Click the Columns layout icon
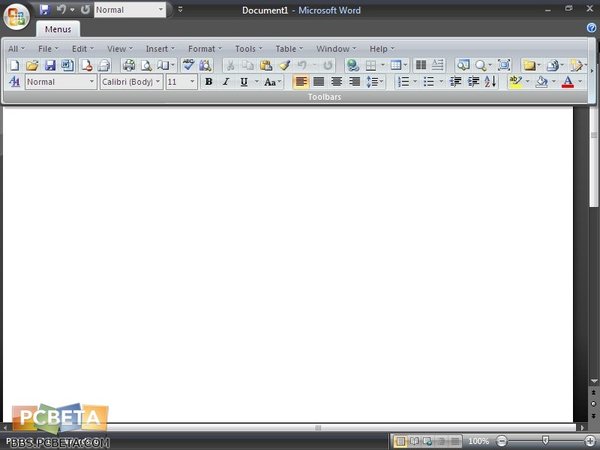 (x=421, y=65)
